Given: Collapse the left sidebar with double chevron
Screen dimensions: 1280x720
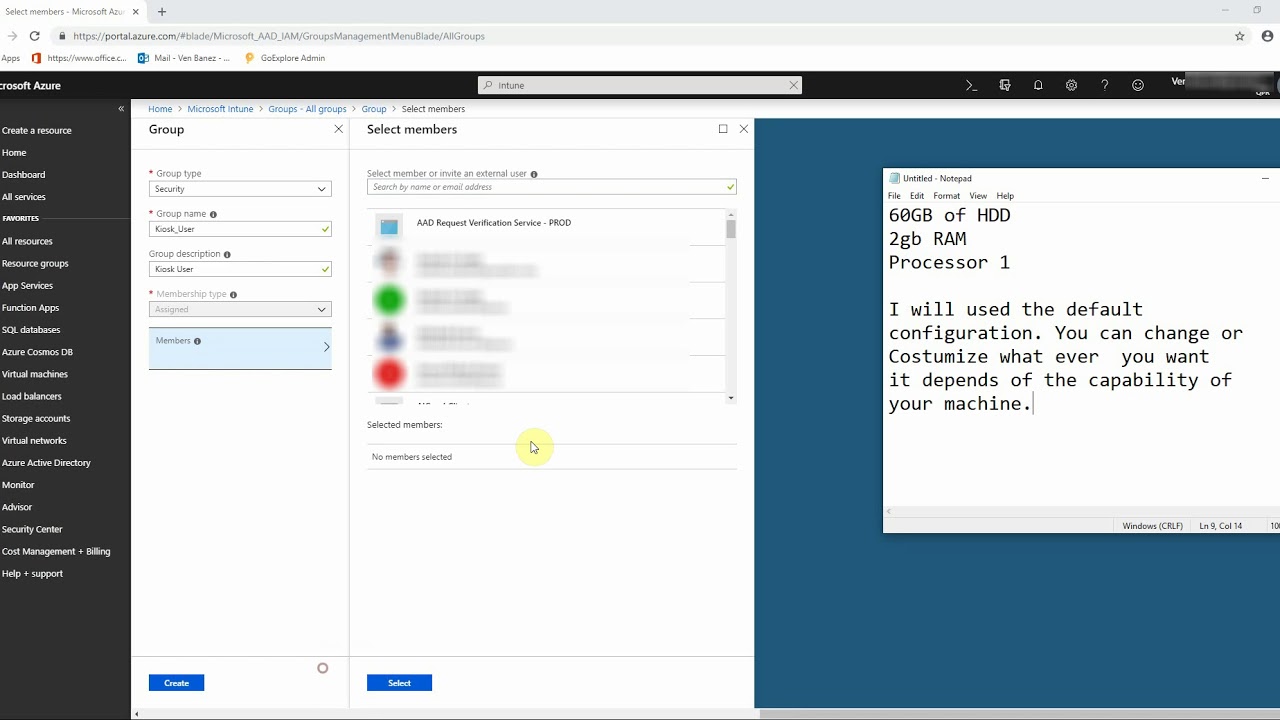Looking at the screenshot, I should coord(121,108).
